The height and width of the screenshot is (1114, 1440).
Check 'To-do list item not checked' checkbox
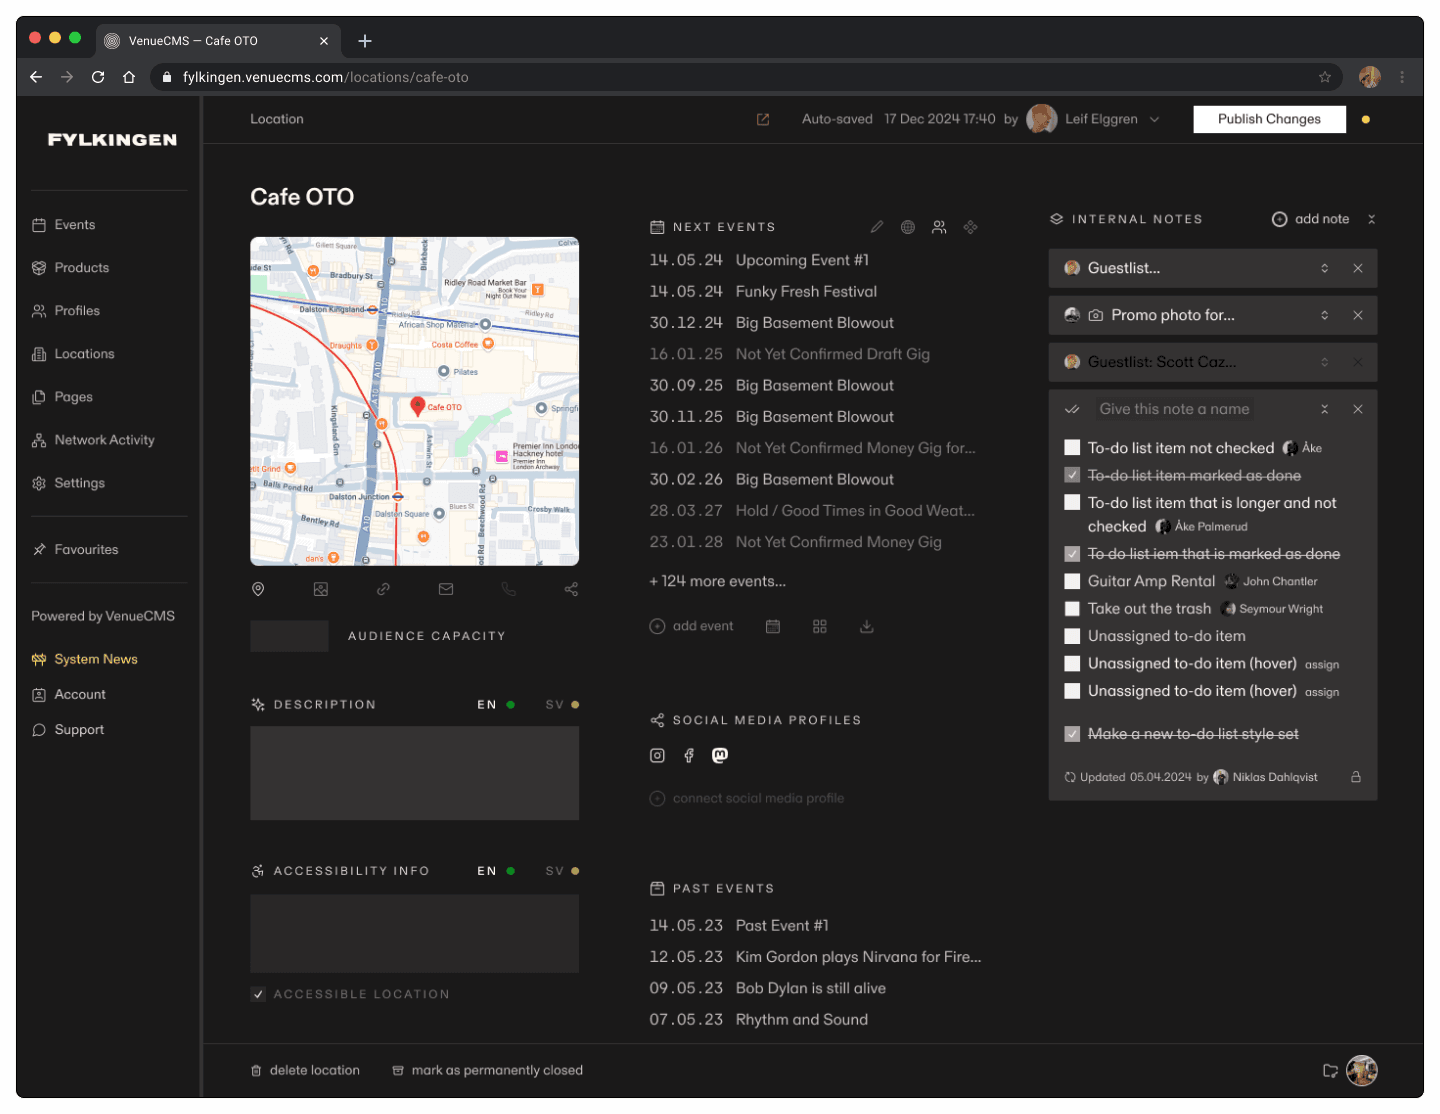coord(1072,448)
